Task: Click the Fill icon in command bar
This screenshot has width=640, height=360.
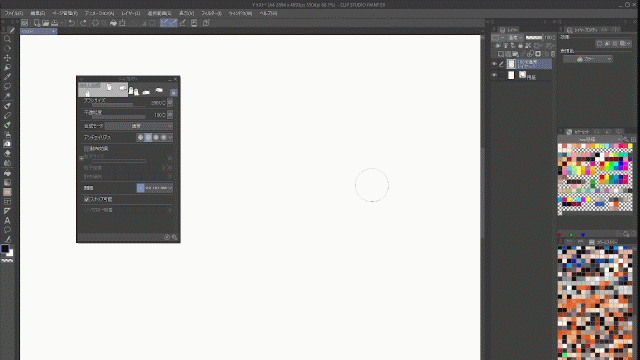Action: tap(113, 23)
